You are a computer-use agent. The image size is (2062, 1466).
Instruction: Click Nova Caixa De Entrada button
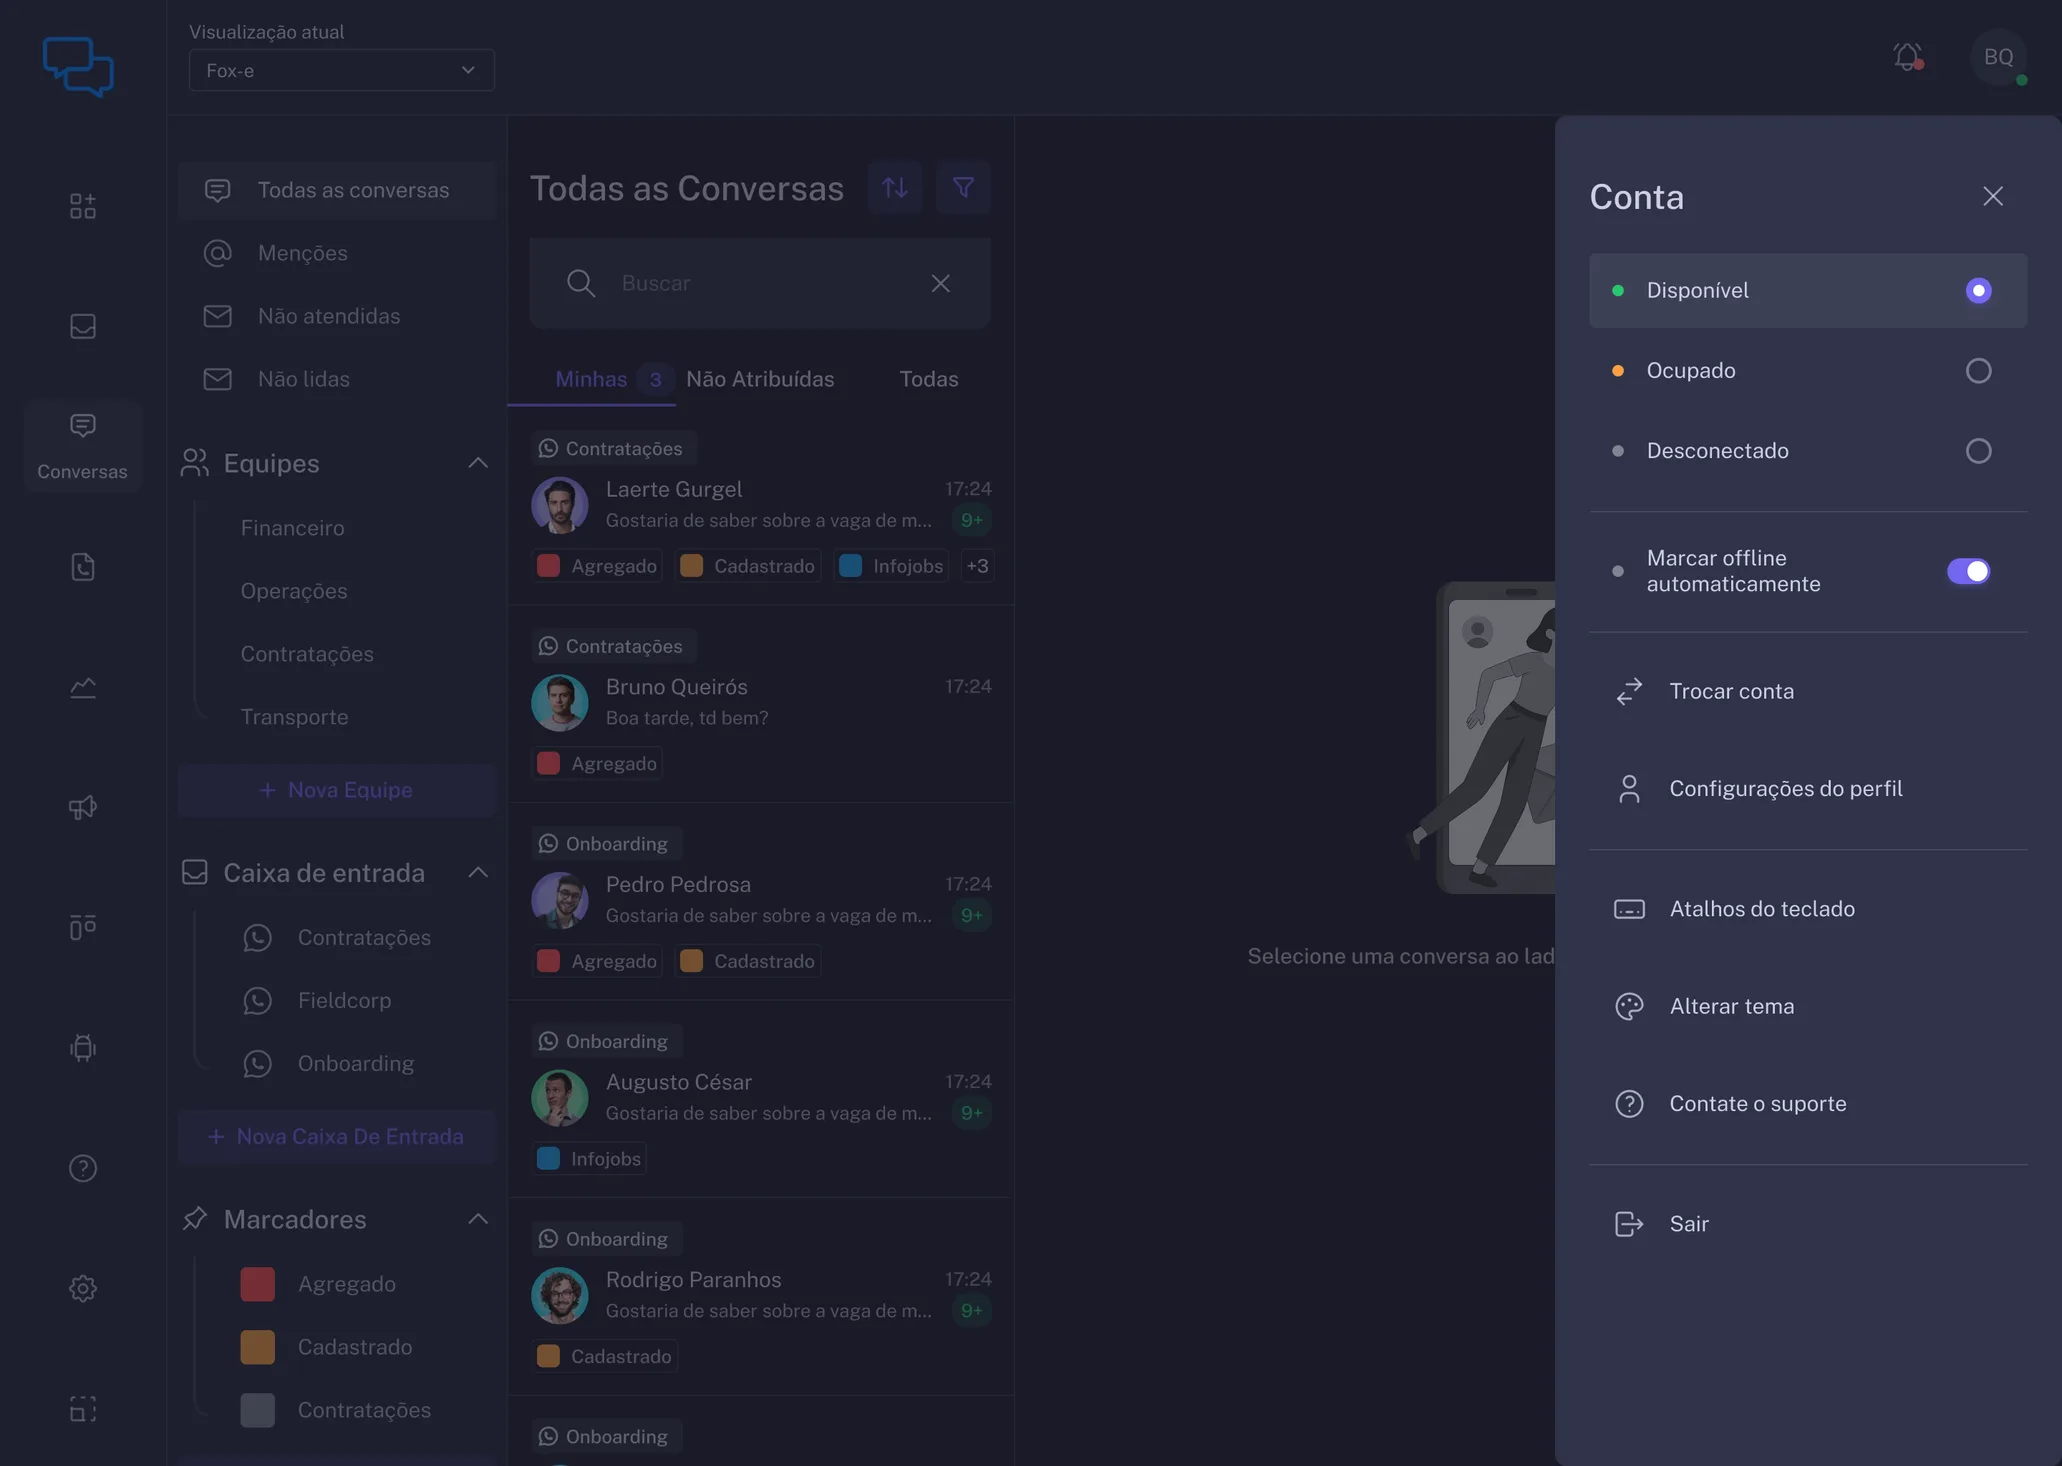[x=337, y=1137]
